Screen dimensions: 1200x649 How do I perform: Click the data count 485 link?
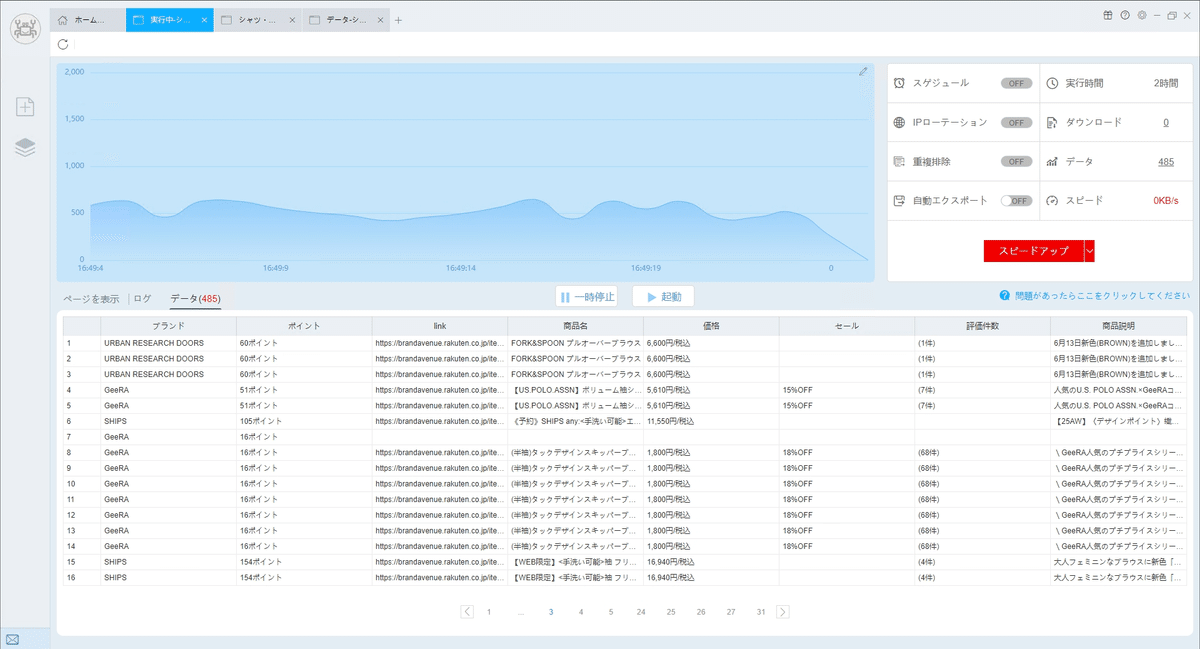(1166, 161)
